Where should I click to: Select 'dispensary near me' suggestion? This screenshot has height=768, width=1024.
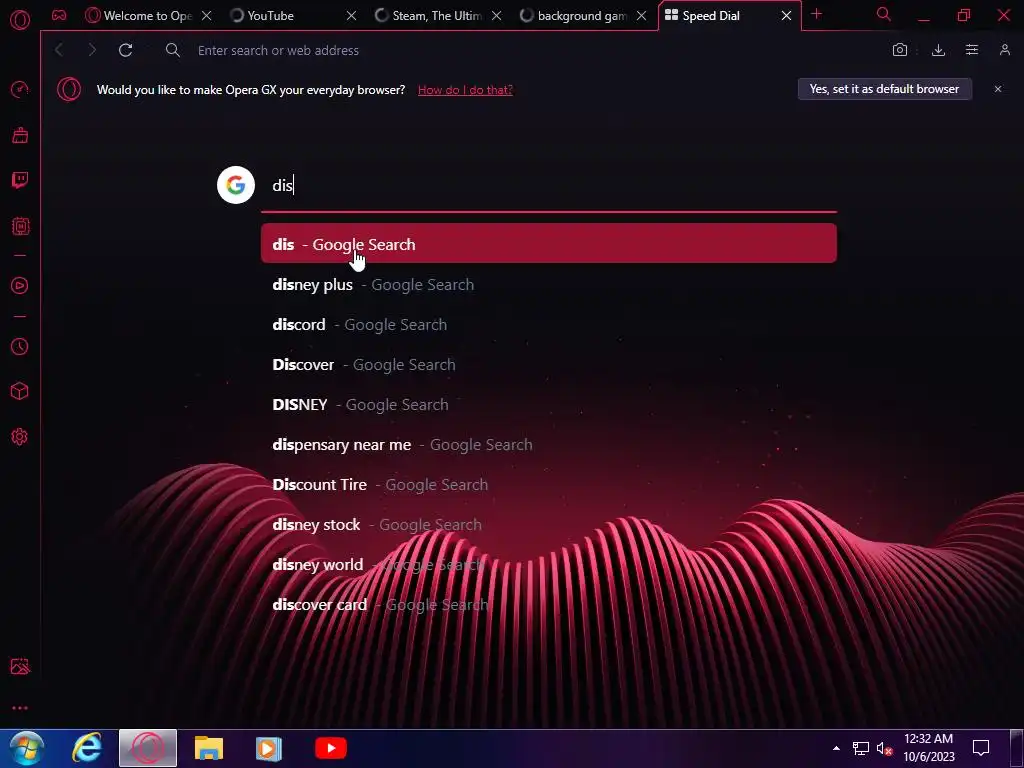pos(549,445)
